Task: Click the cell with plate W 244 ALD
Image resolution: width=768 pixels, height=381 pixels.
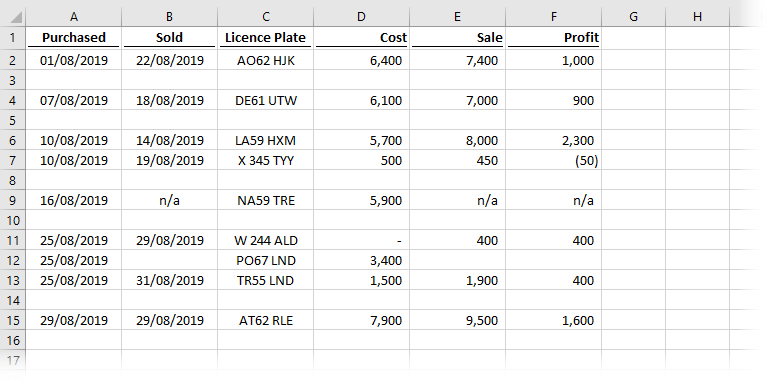Action: 265,240
